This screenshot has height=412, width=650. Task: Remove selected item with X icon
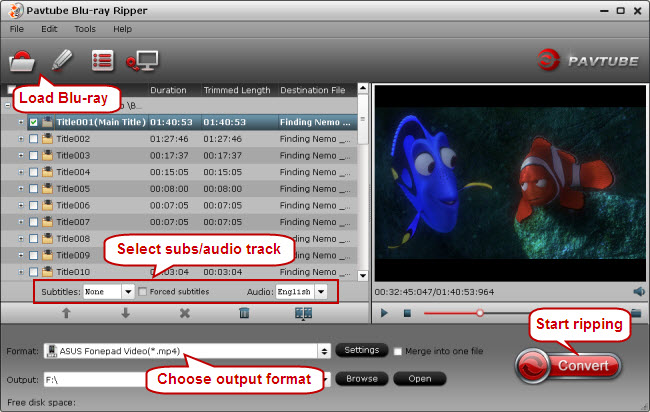point(185,313)
